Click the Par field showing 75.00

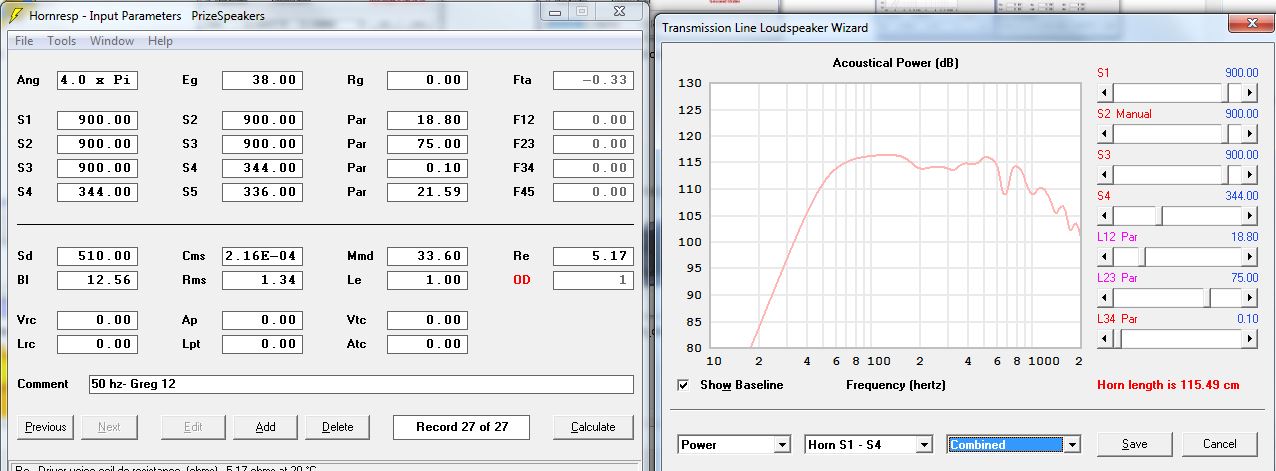coord(427,144)
